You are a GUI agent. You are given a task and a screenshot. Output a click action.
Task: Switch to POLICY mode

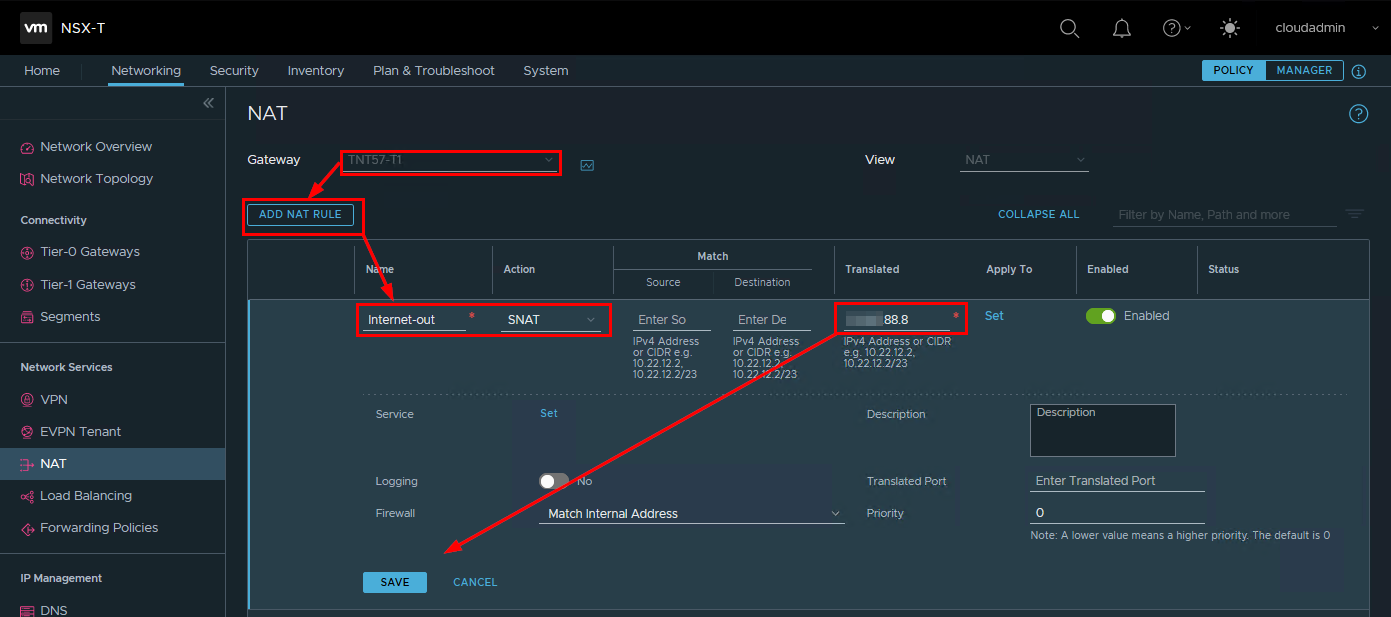pos(1233,70)
